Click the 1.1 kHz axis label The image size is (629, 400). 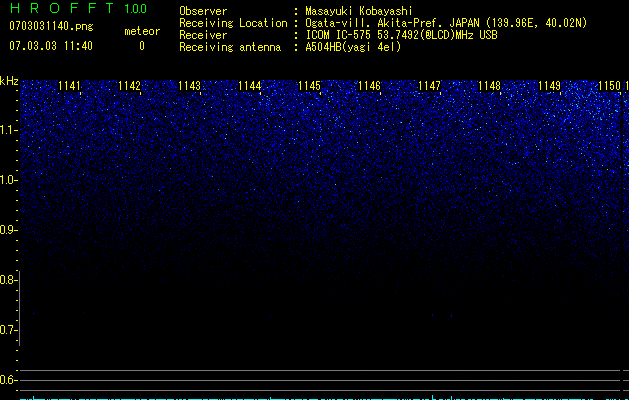point(8,130)
